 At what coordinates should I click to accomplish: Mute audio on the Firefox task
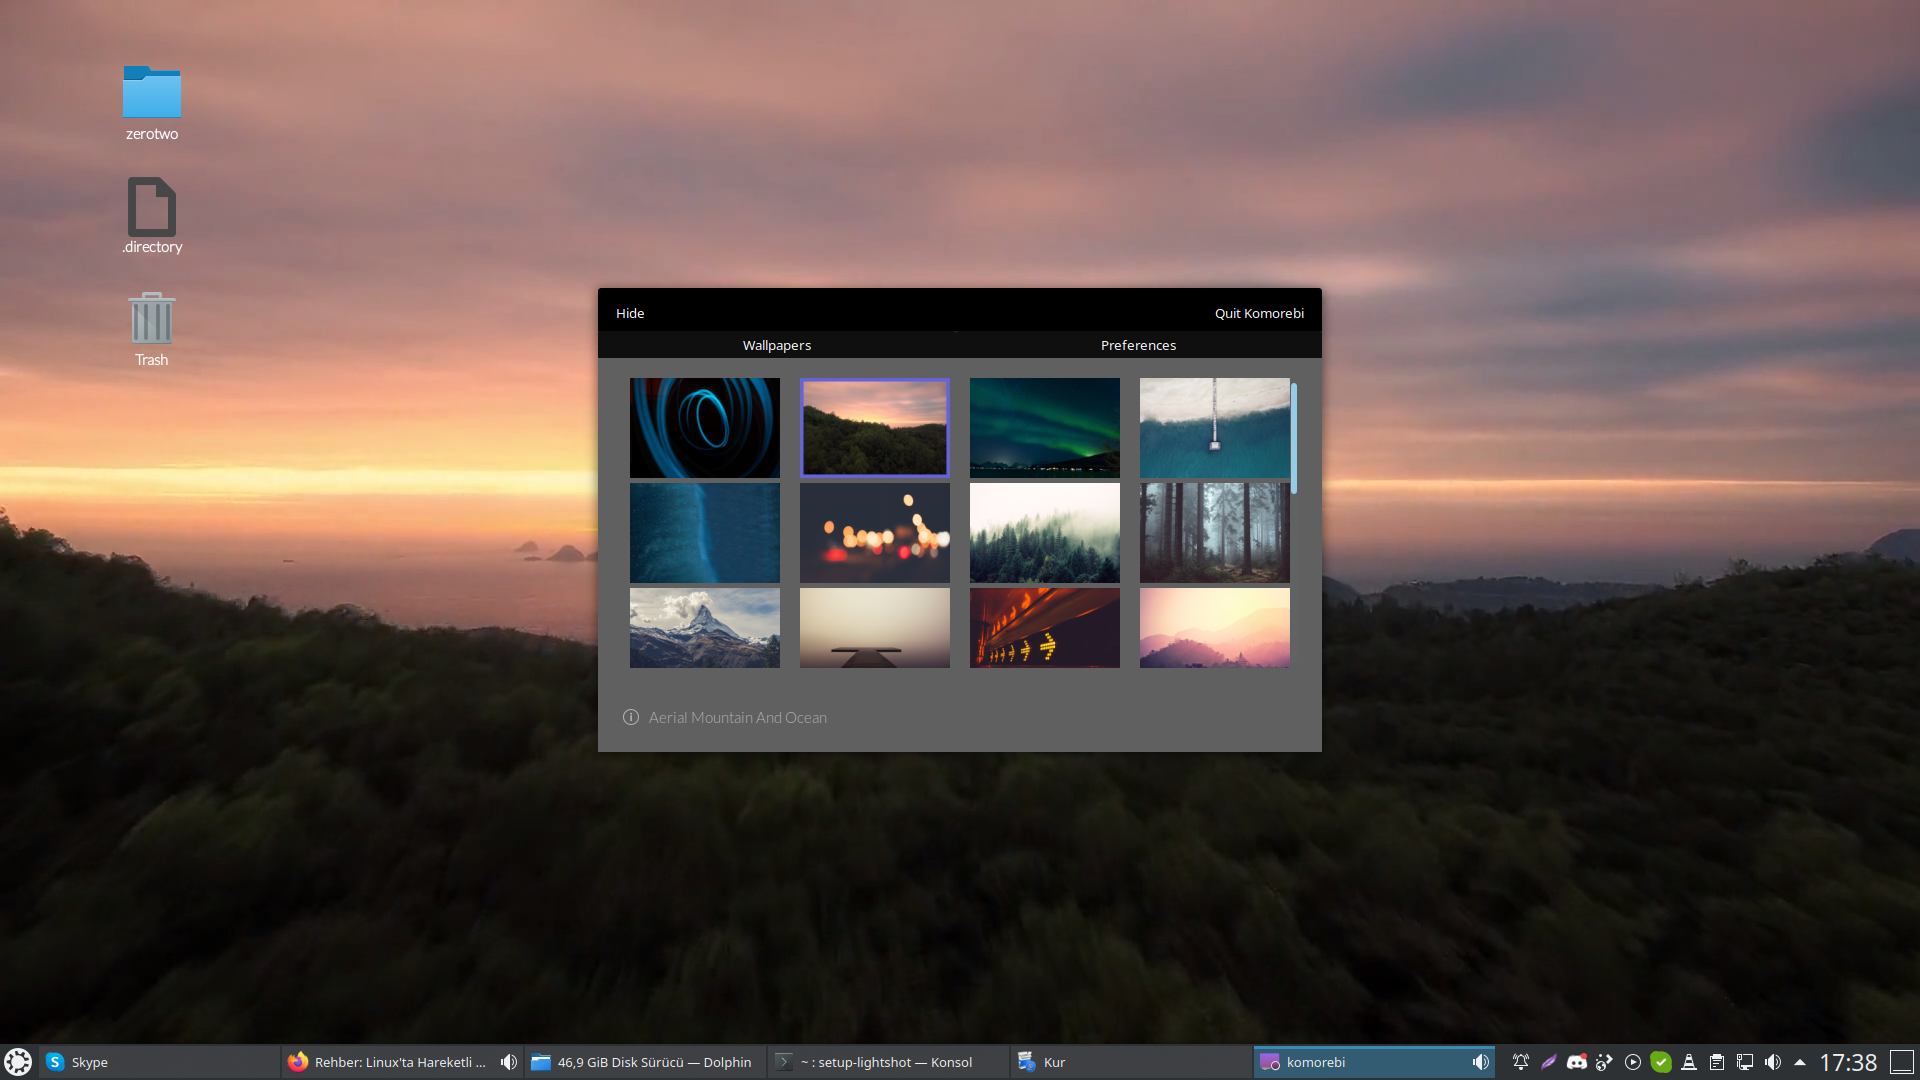509,1062
